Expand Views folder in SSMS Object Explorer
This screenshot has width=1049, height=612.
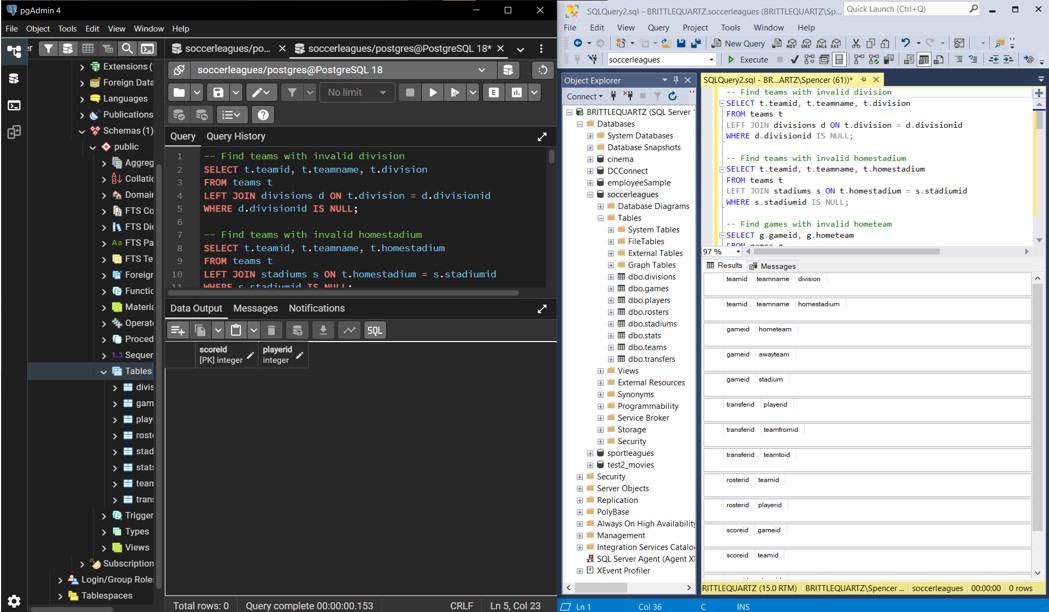(600, 371)
